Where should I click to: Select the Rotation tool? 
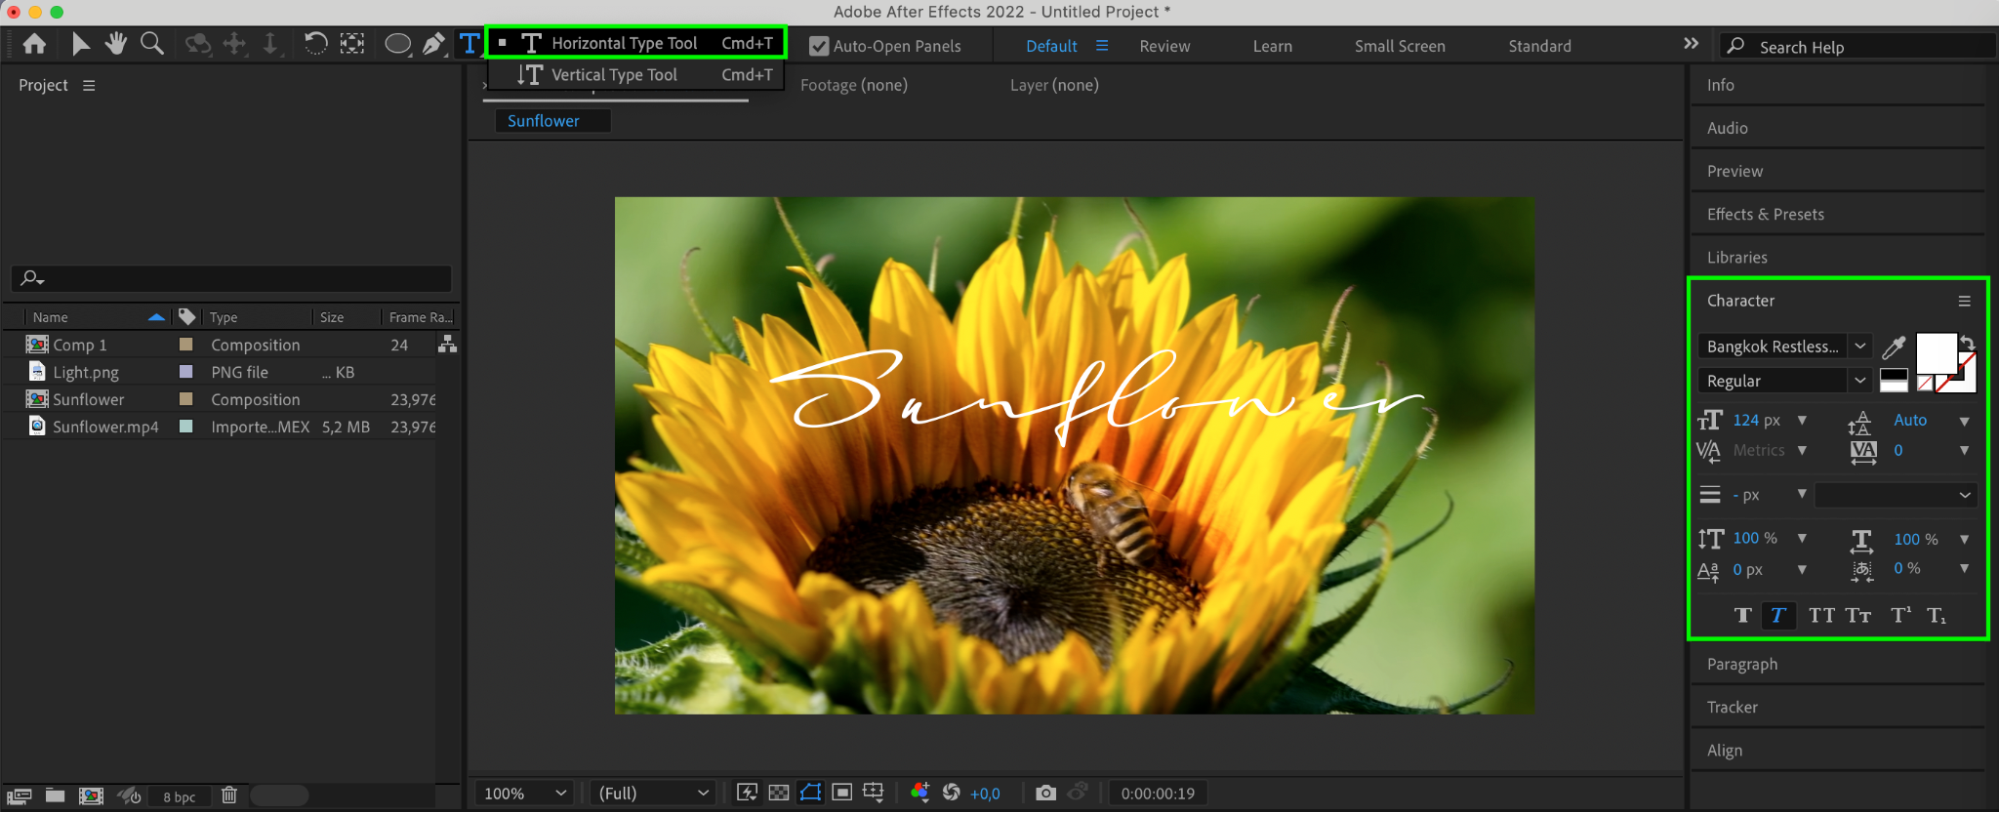pos(315,44)
